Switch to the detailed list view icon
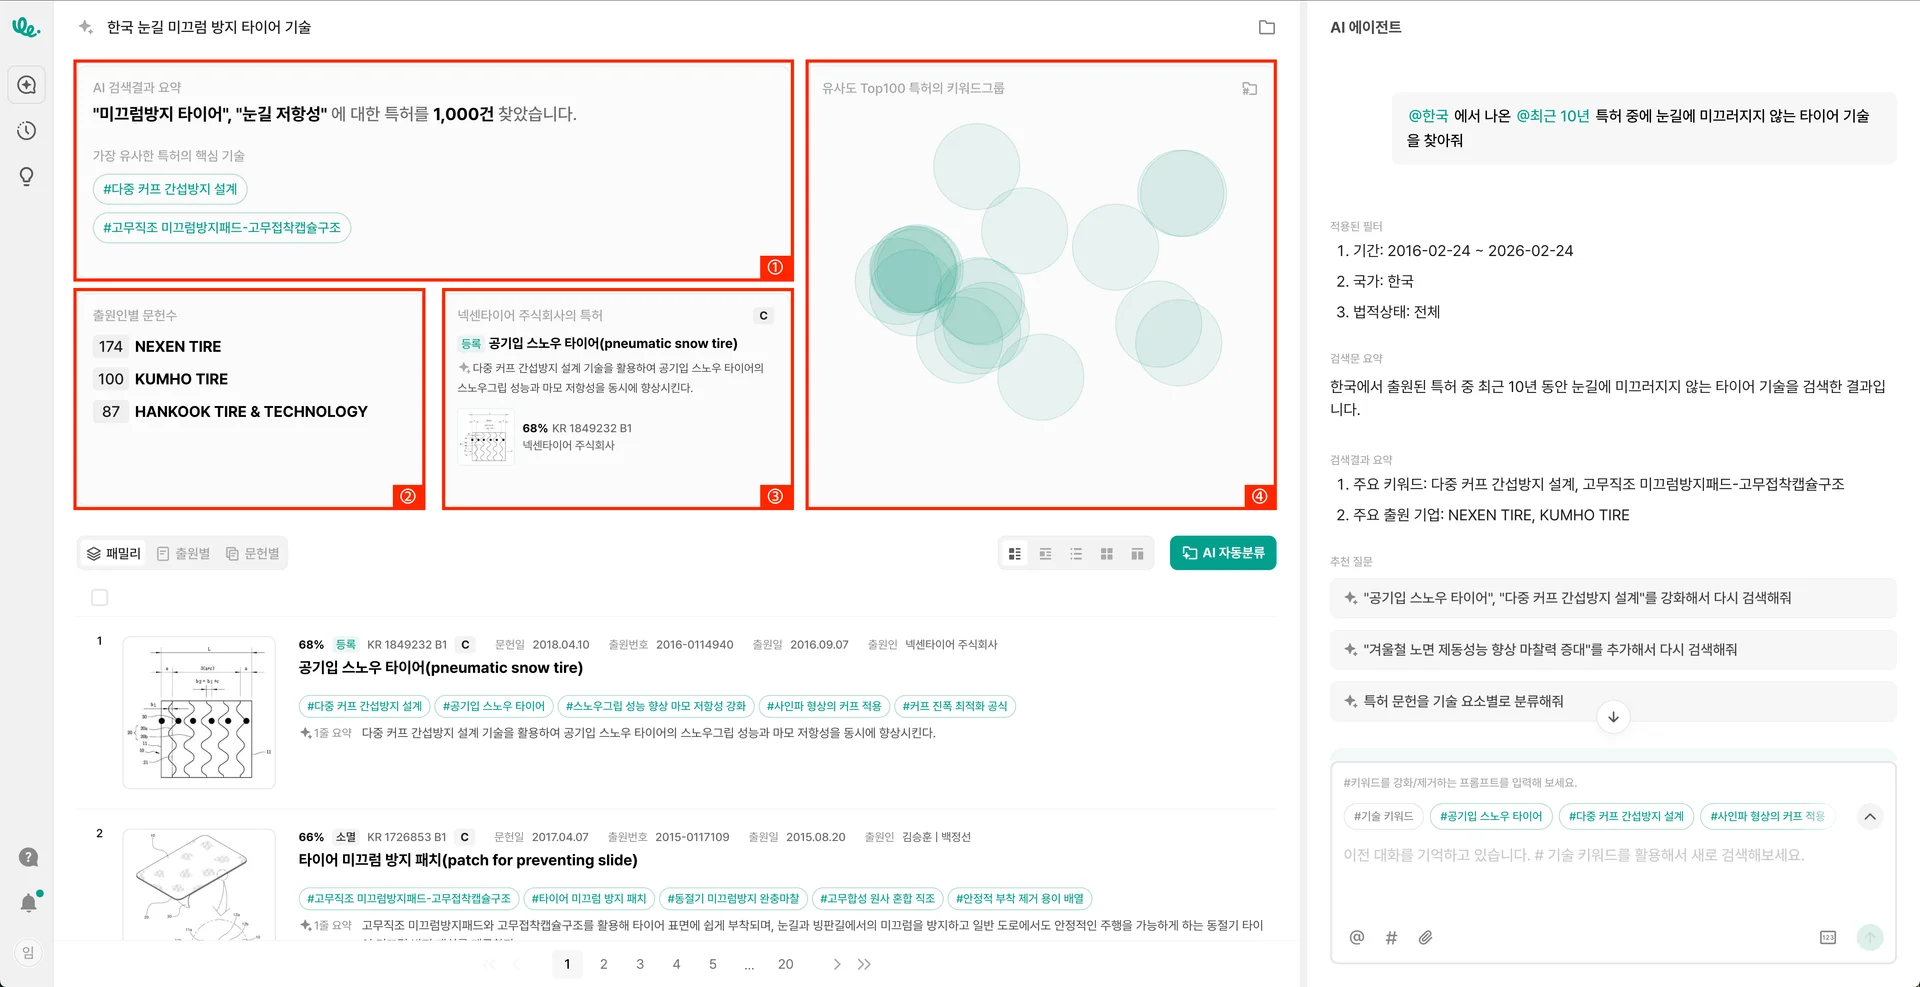Screen dimensions: 1920x987 click(x=1046, y=554)
